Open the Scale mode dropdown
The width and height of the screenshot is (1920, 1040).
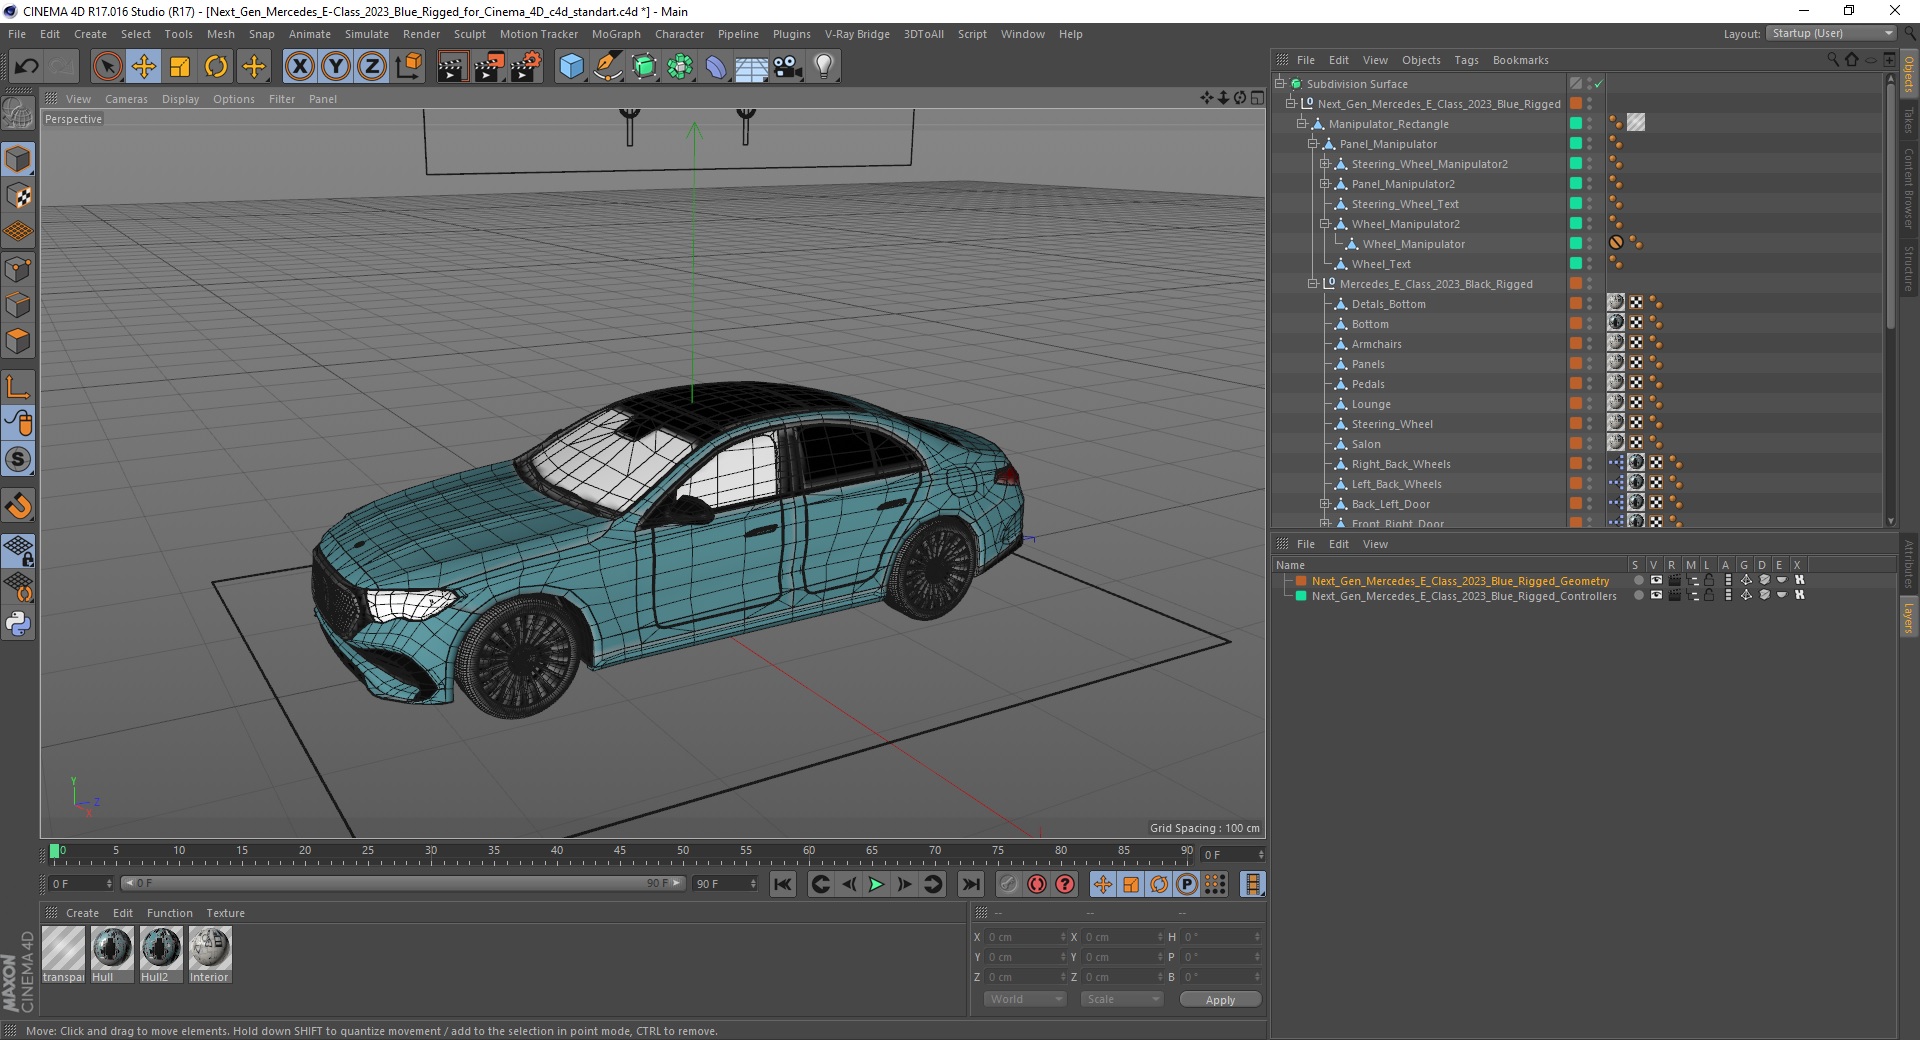(x=1122, y=999)
